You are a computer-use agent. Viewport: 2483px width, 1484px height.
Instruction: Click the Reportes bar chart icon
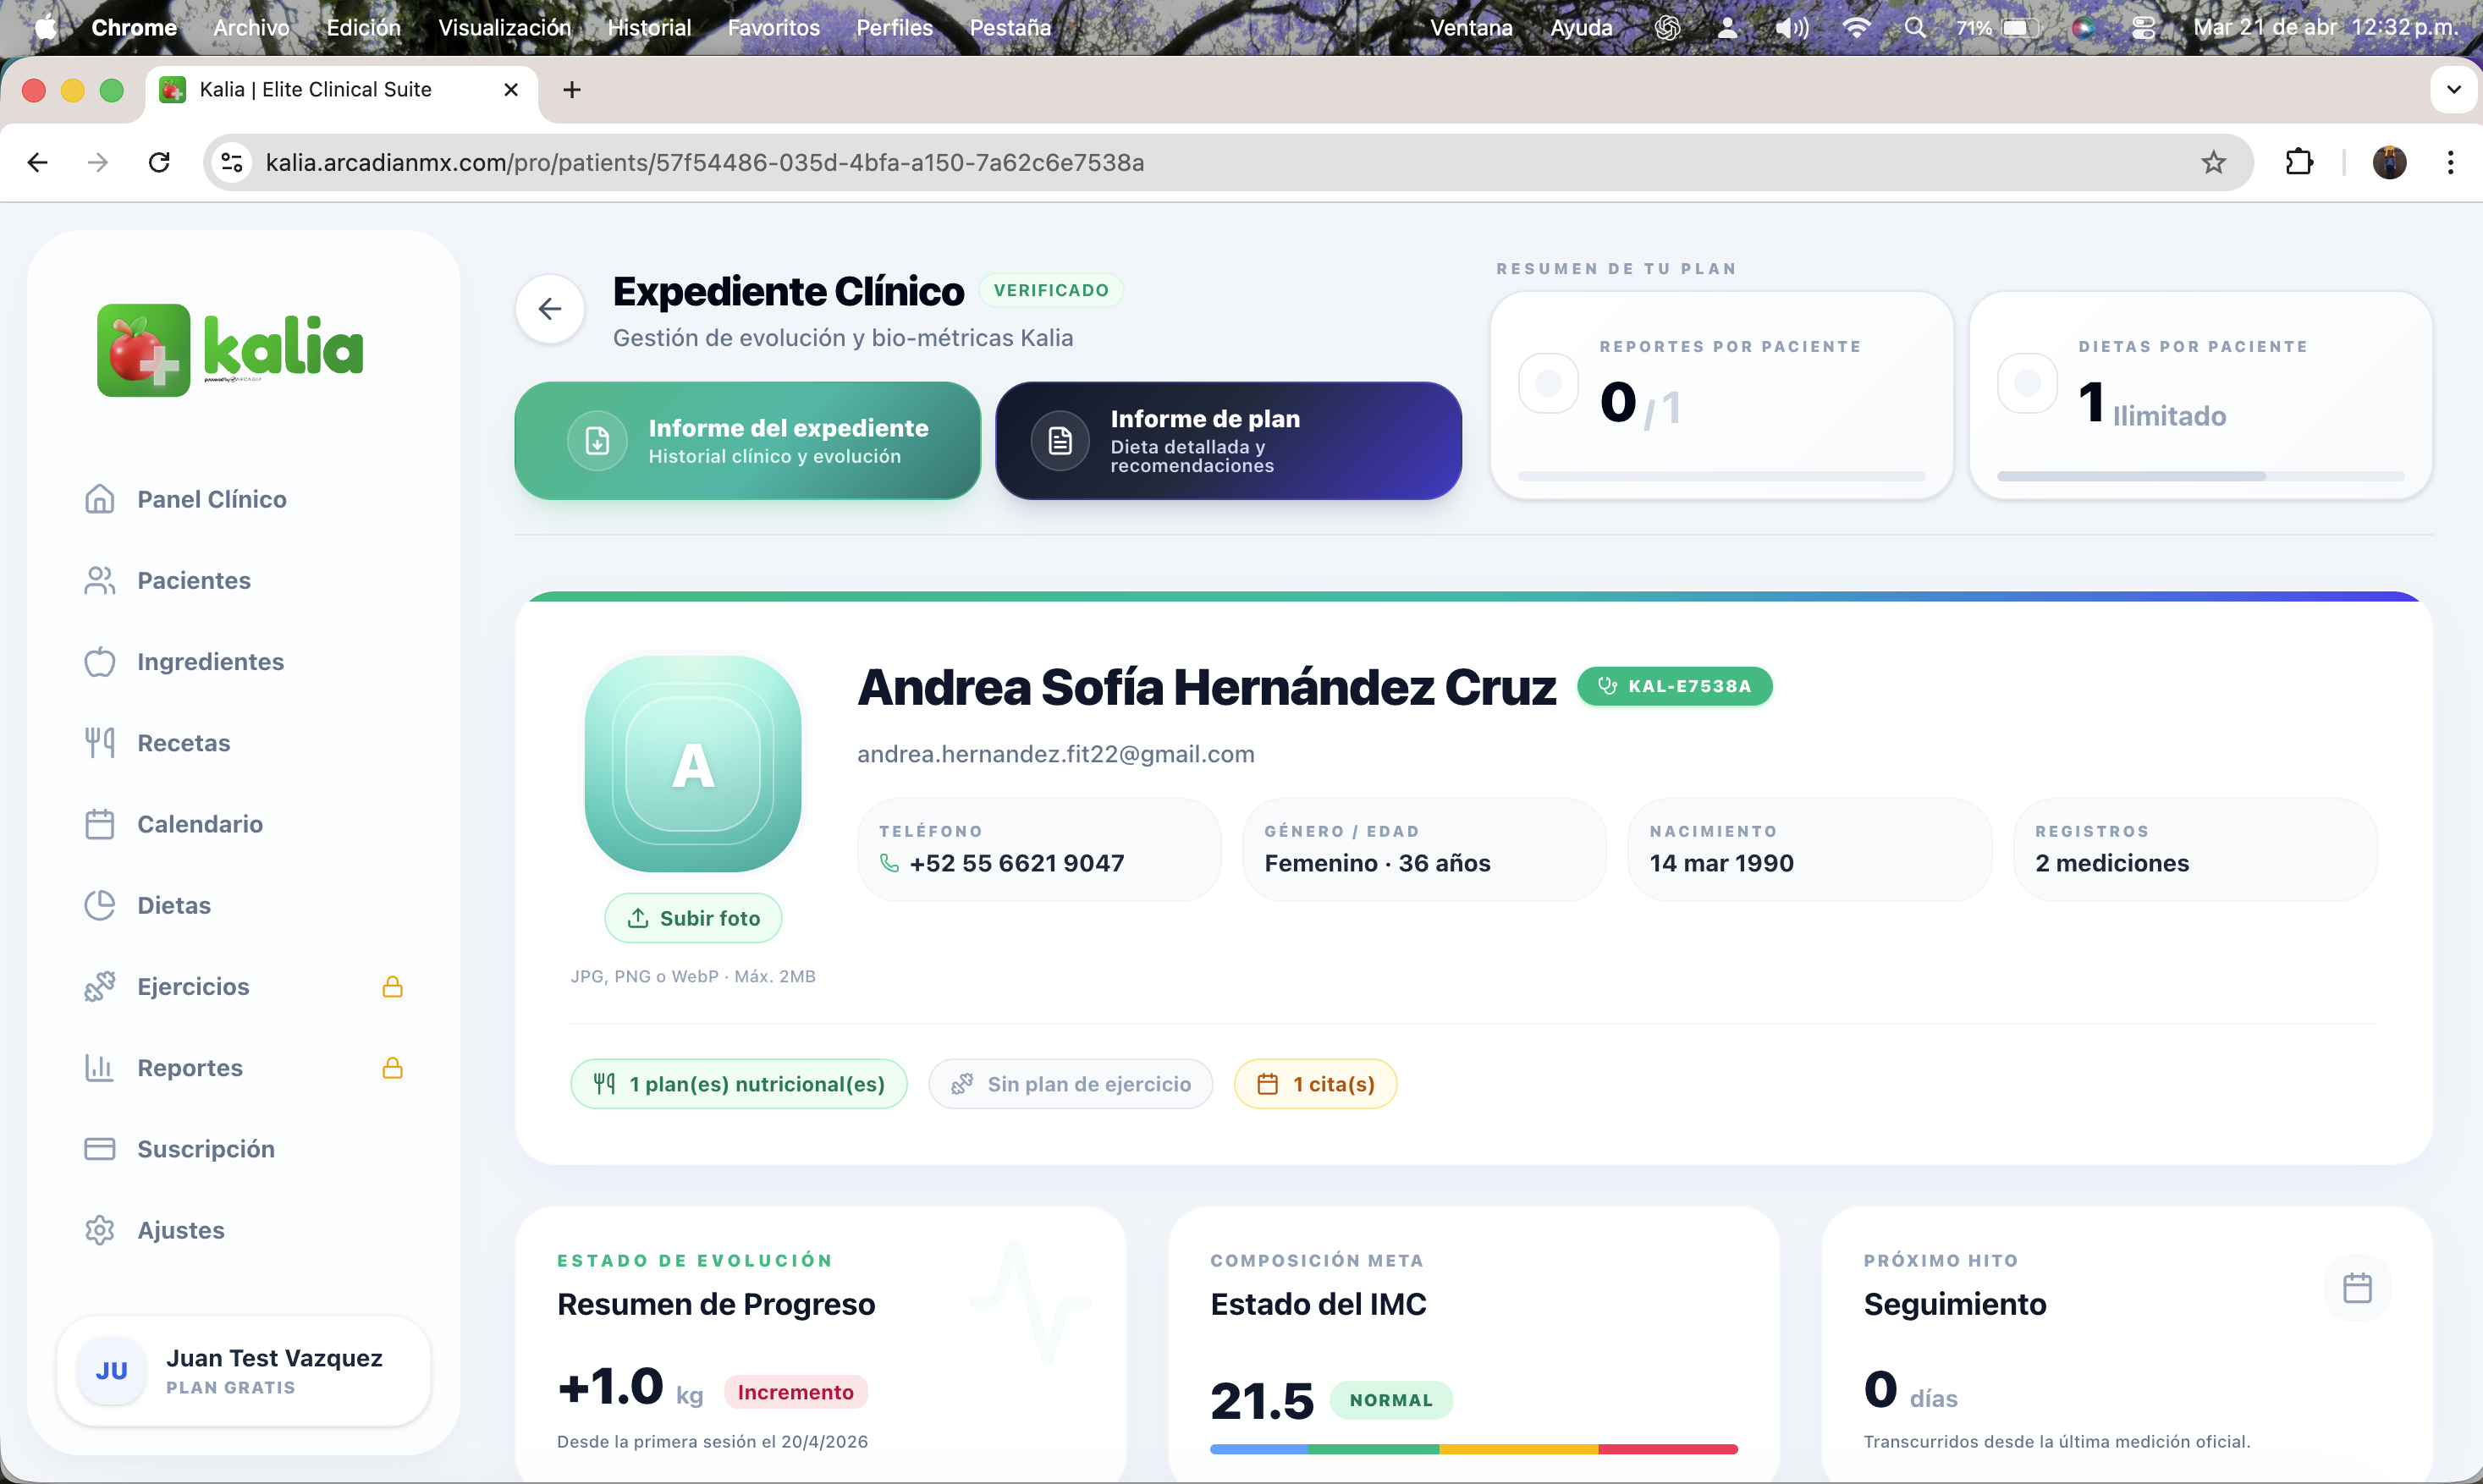tap(99, 1068)
